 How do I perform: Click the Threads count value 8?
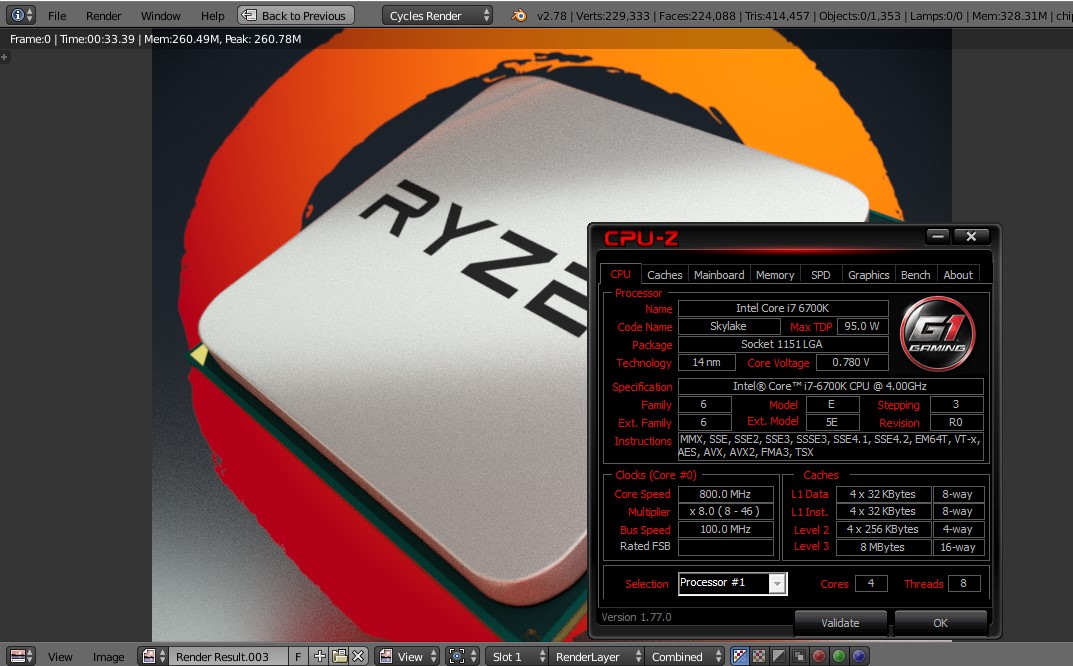tap(964, 583)
